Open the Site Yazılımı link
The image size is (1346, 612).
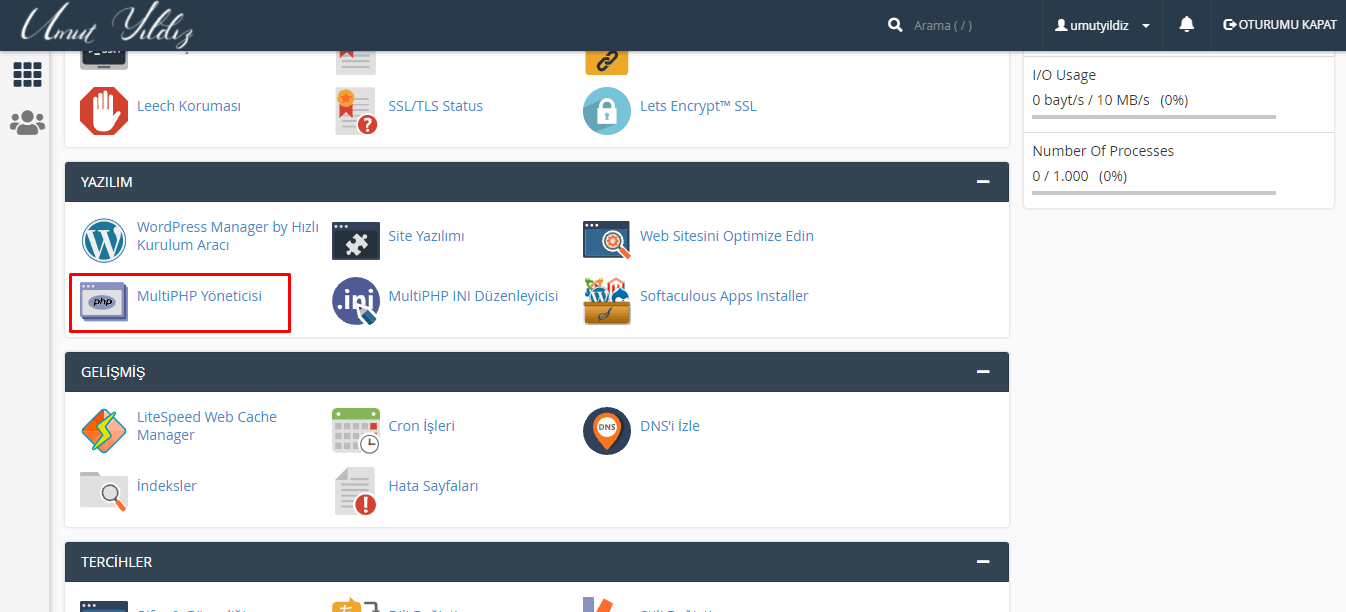(x=426, y=236)
